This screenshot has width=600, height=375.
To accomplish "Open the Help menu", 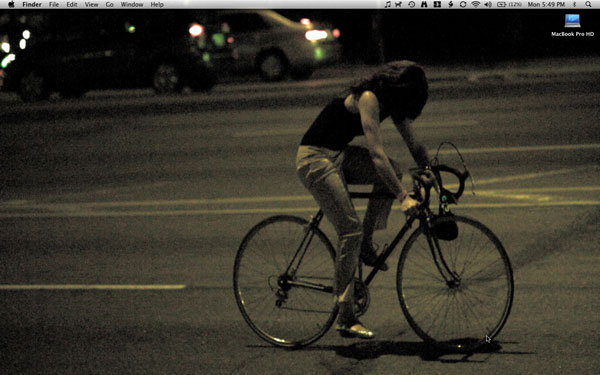I will [157, 5].
